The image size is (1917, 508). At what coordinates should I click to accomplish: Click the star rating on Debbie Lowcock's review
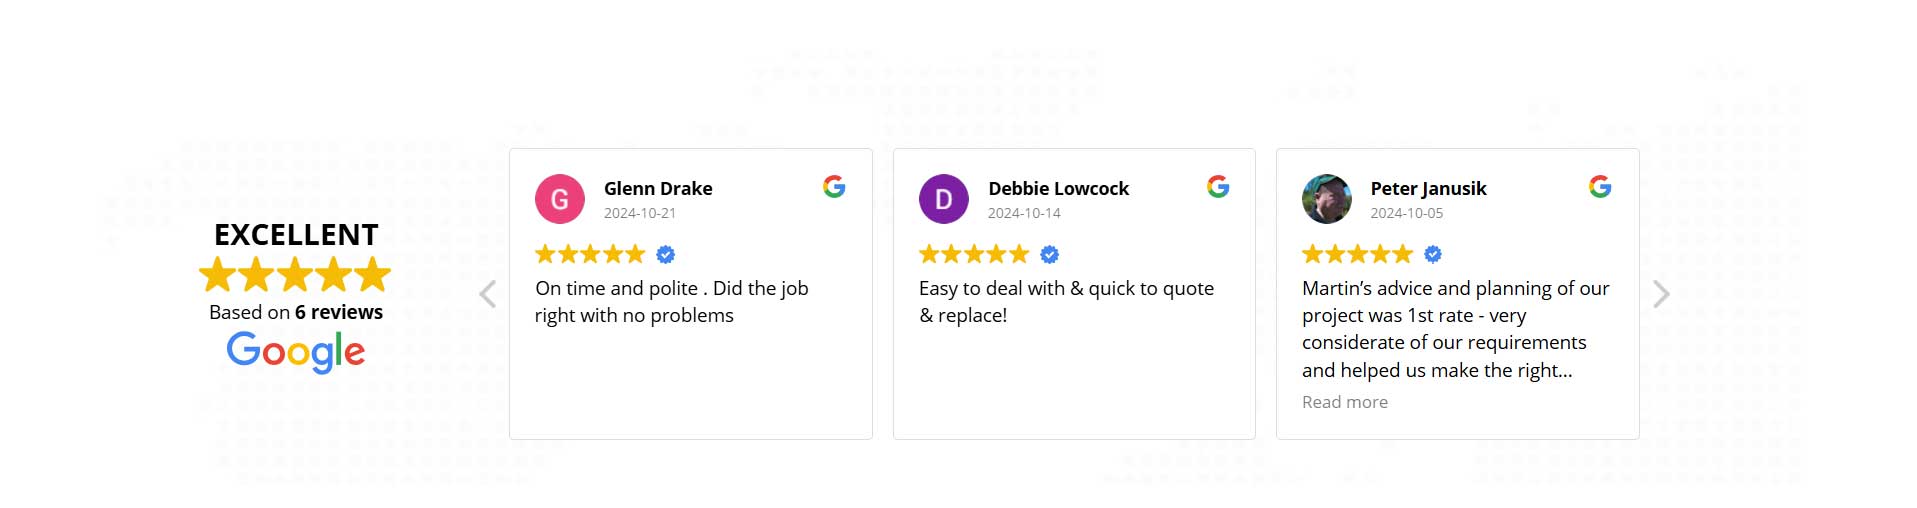click(x=973, y=255)
